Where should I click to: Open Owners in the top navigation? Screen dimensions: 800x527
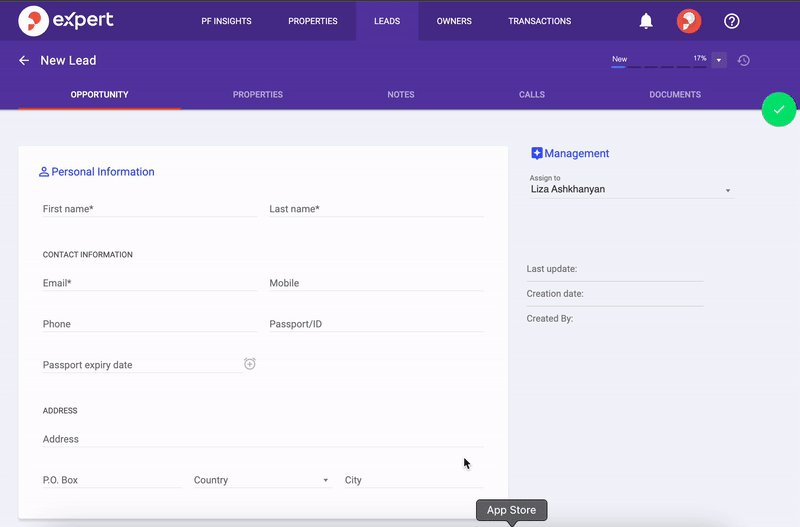[x=454, y=21]
